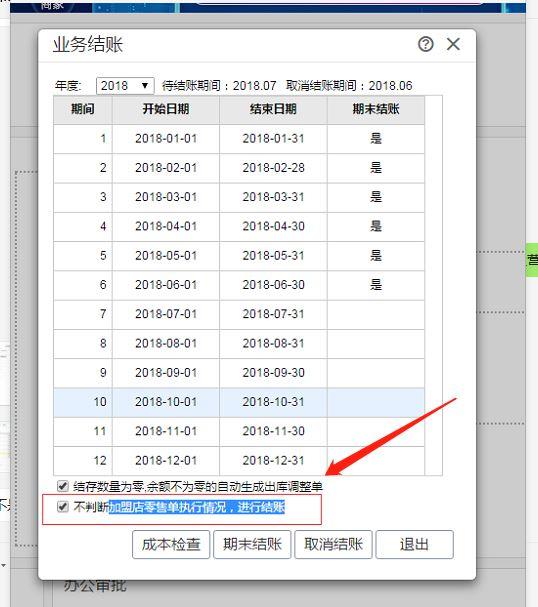538x607 pixels.
Task: Click 办公审批 in the background window
Action: (95, 586)
